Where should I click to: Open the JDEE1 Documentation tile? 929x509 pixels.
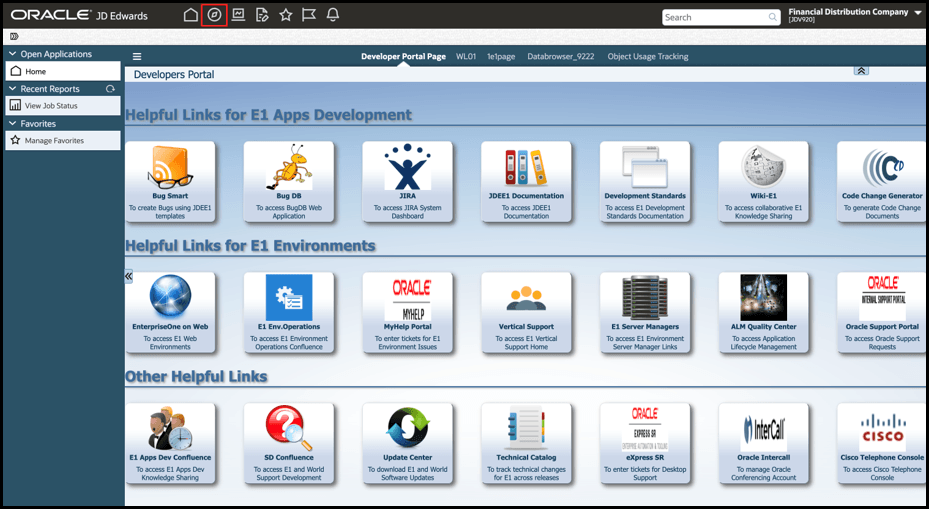(526, 182)
